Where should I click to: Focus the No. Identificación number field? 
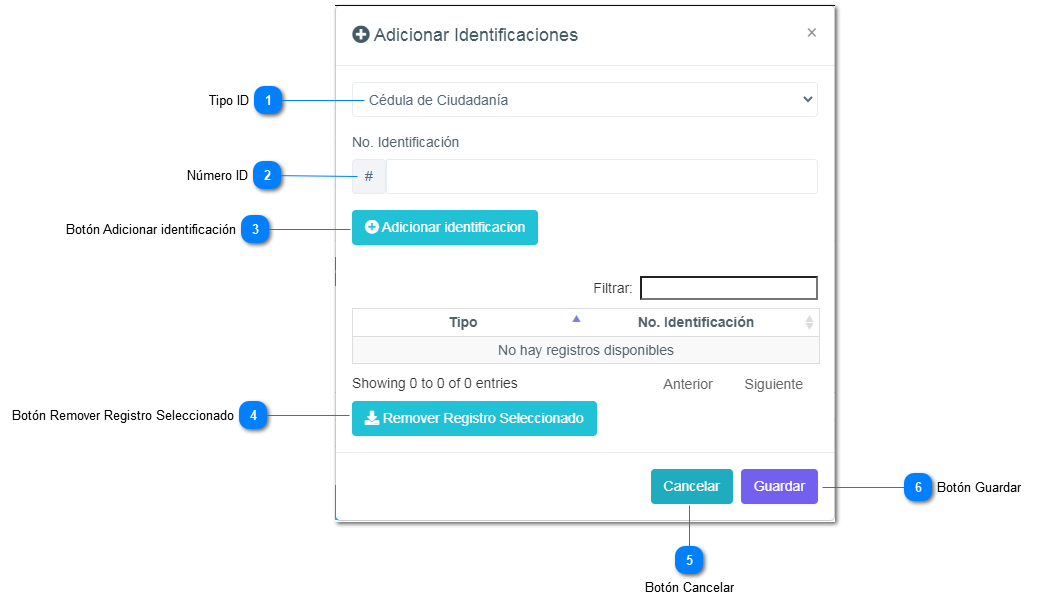tap(601, 177)
